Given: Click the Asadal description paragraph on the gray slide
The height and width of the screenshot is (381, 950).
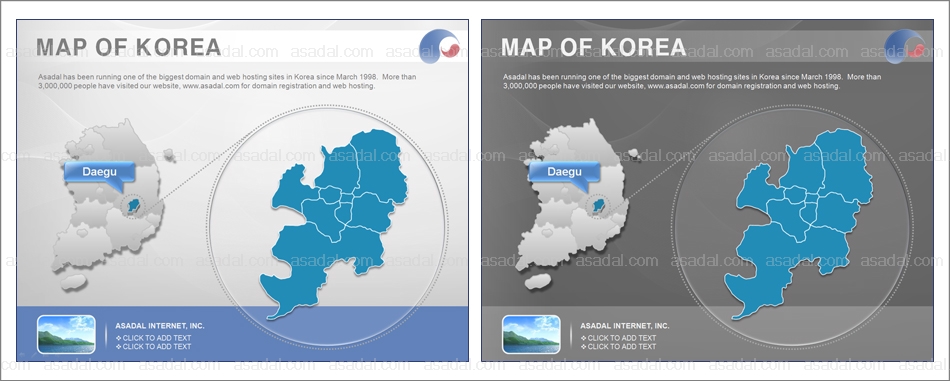Looking at the screenshot, I should pyautogui.click(x=693, y=82).
